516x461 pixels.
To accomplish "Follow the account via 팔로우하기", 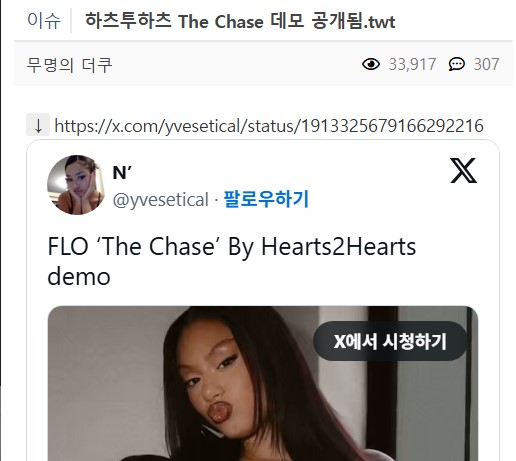I will pos(266,199).
